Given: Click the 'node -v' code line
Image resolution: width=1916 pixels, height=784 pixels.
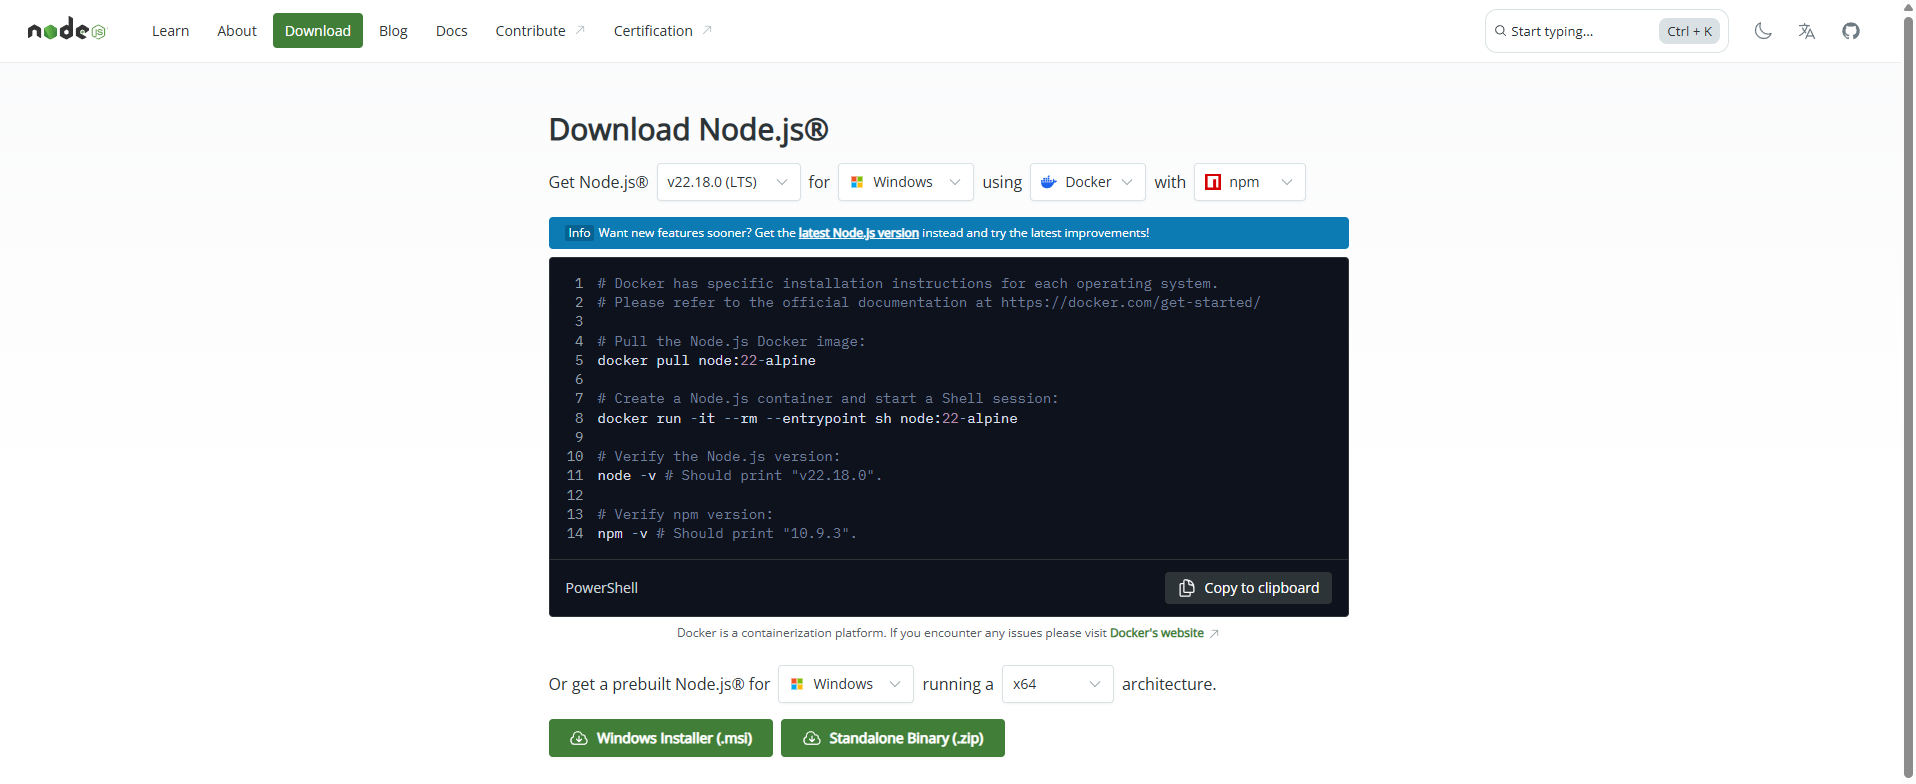Looking at the screenshot, I should [740, 476].
